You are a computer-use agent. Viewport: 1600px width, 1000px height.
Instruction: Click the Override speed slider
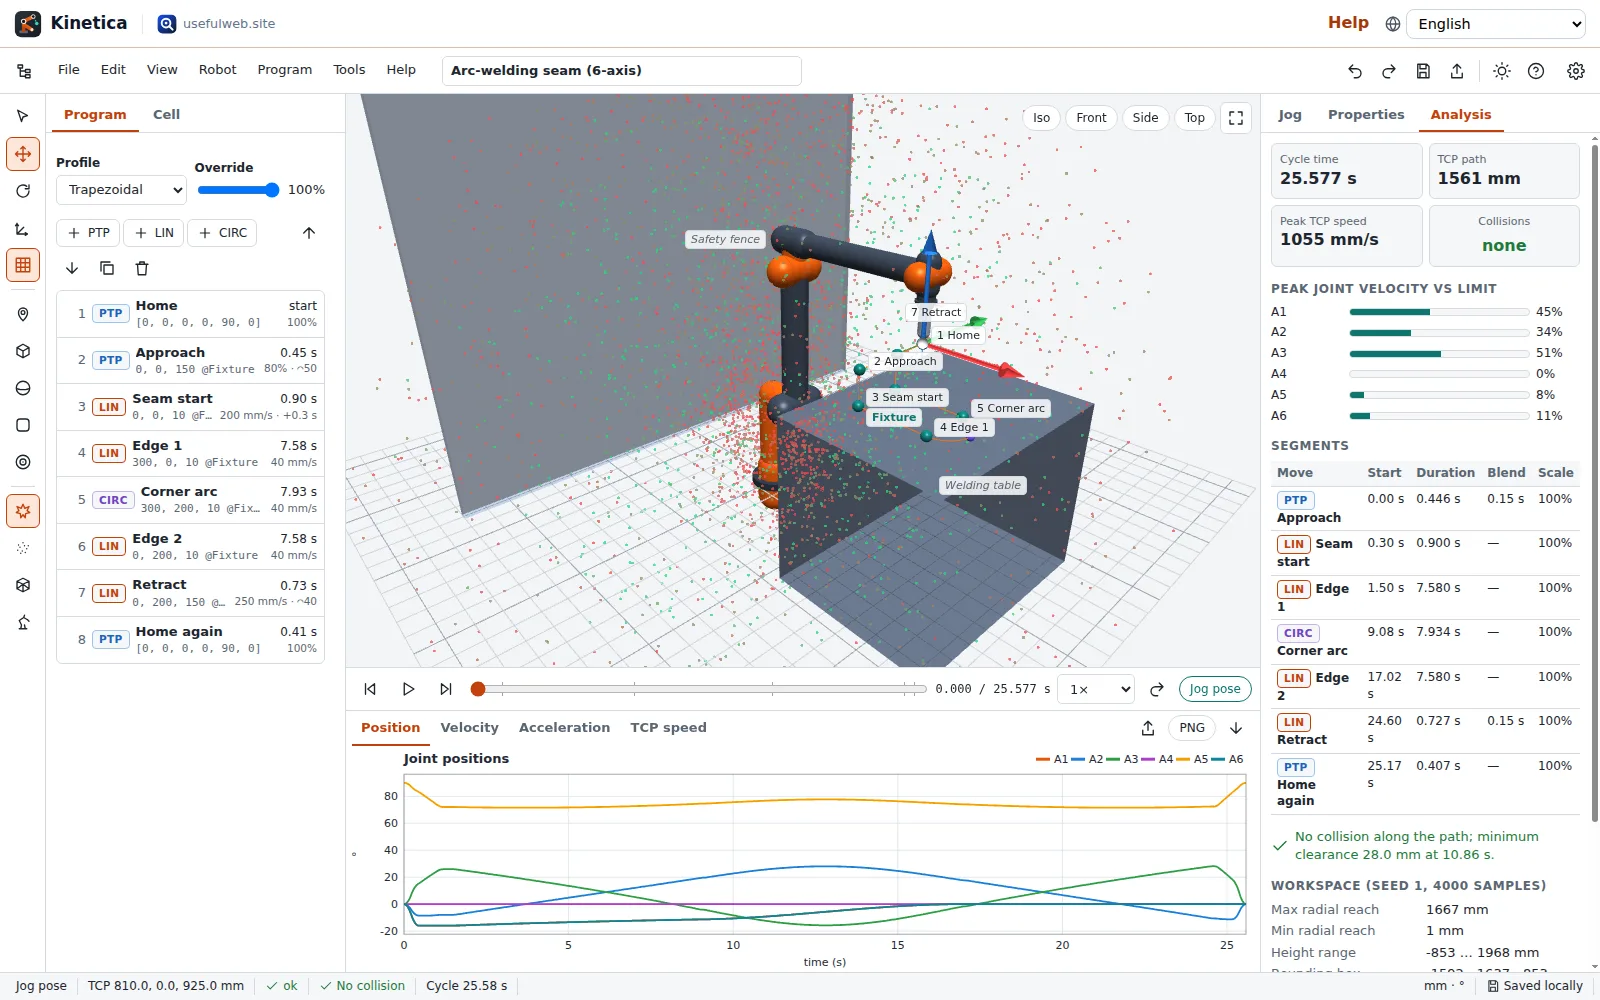click(x=239, y=190)
